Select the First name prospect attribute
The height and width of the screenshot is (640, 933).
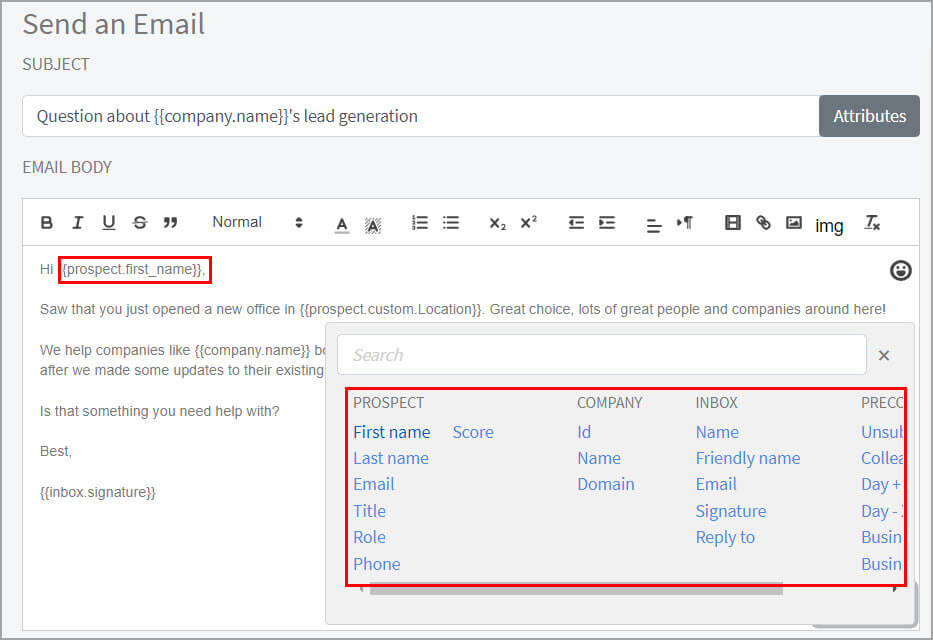click(x=391, y=432)
